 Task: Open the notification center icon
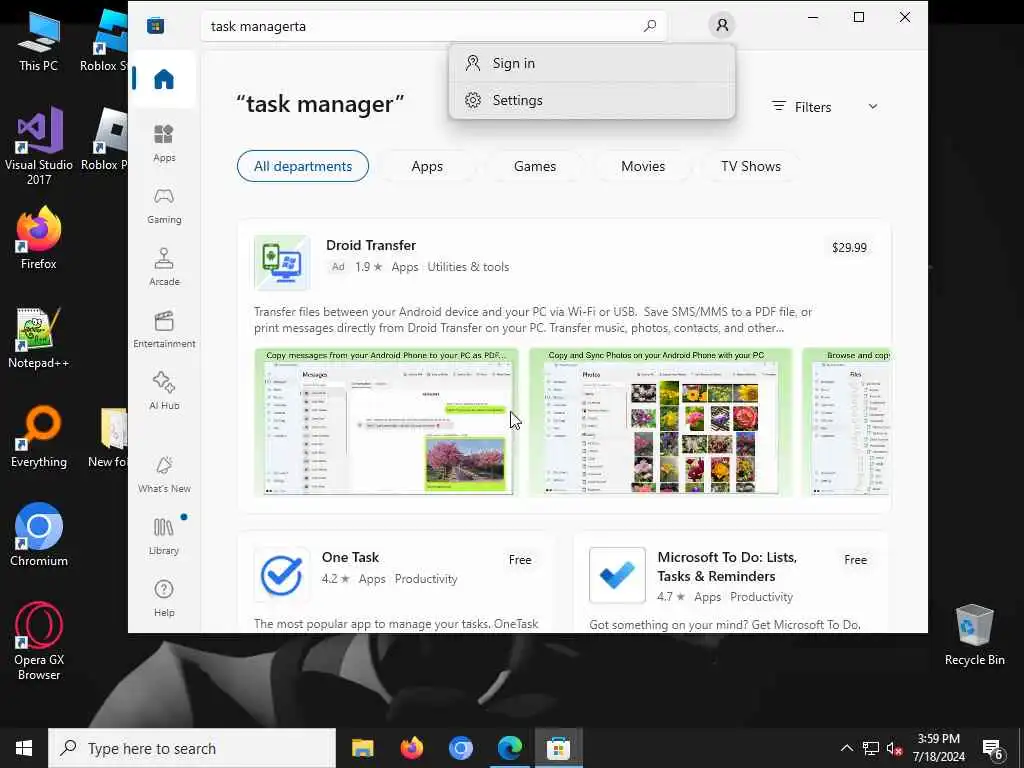pos(993,750)
